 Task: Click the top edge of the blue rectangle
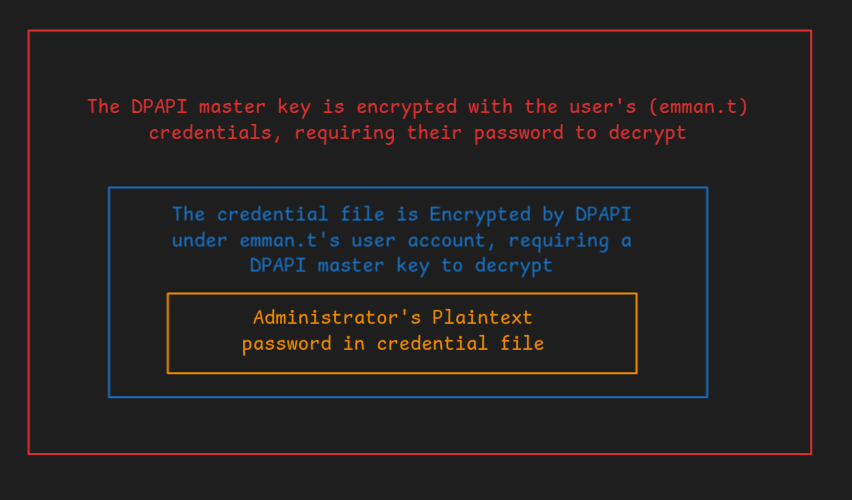(408, 188)
